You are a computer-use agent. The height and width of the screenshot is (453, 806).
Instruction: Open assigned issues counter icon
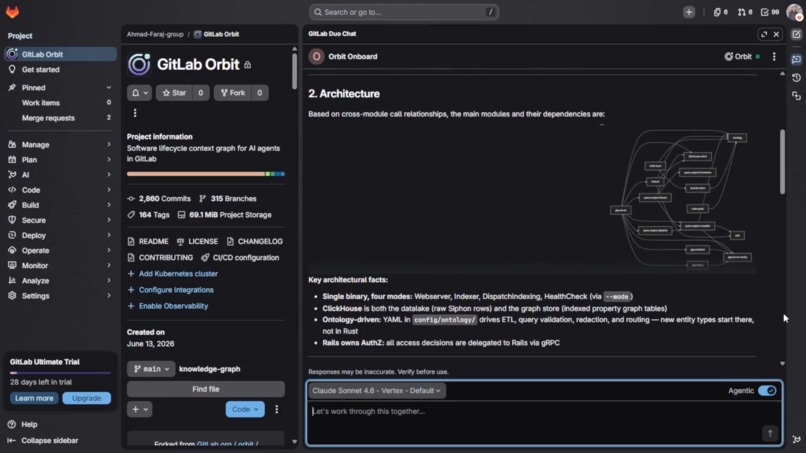[720, 12]
